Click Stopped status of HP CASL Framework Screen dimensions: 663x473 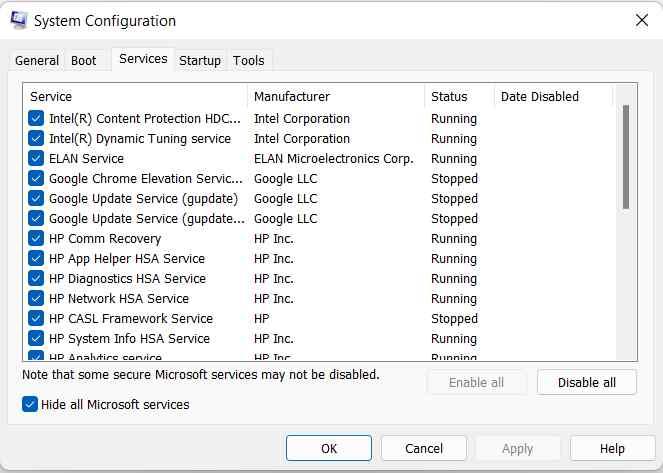(455, 319)
